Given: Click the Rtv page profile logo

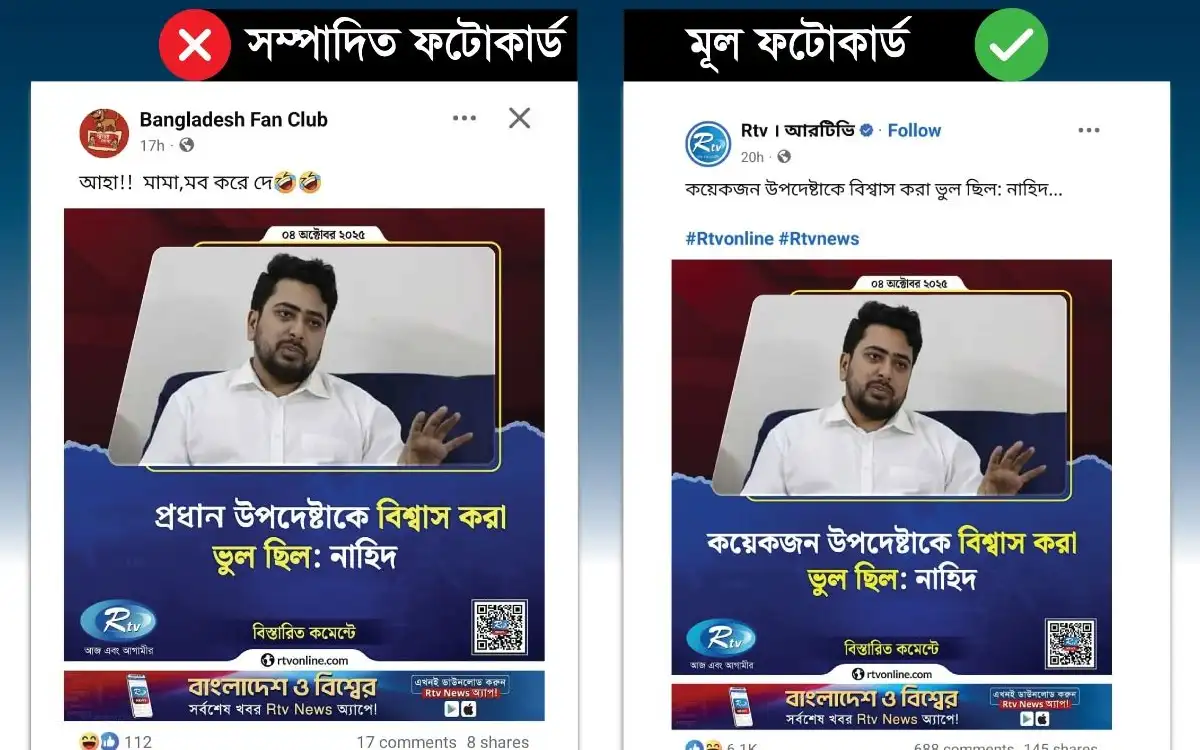Looking at the screenshot, I should coord(708,143).
